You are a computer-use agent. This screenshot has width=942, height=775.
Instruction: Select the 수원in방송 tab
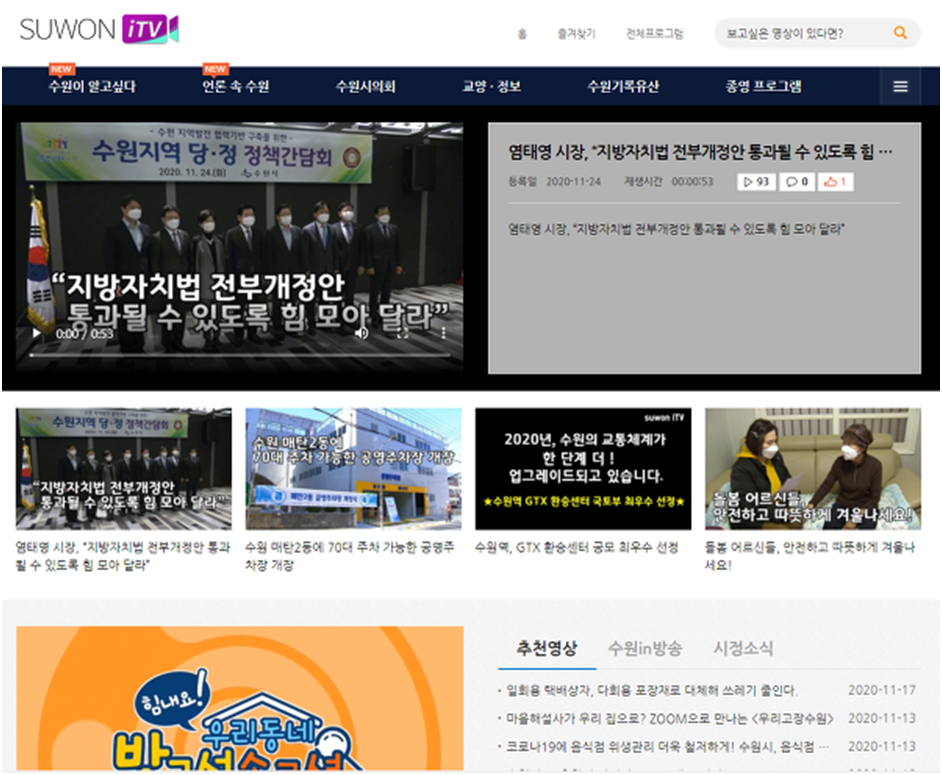pyautogui.click(x=645, y=648)
